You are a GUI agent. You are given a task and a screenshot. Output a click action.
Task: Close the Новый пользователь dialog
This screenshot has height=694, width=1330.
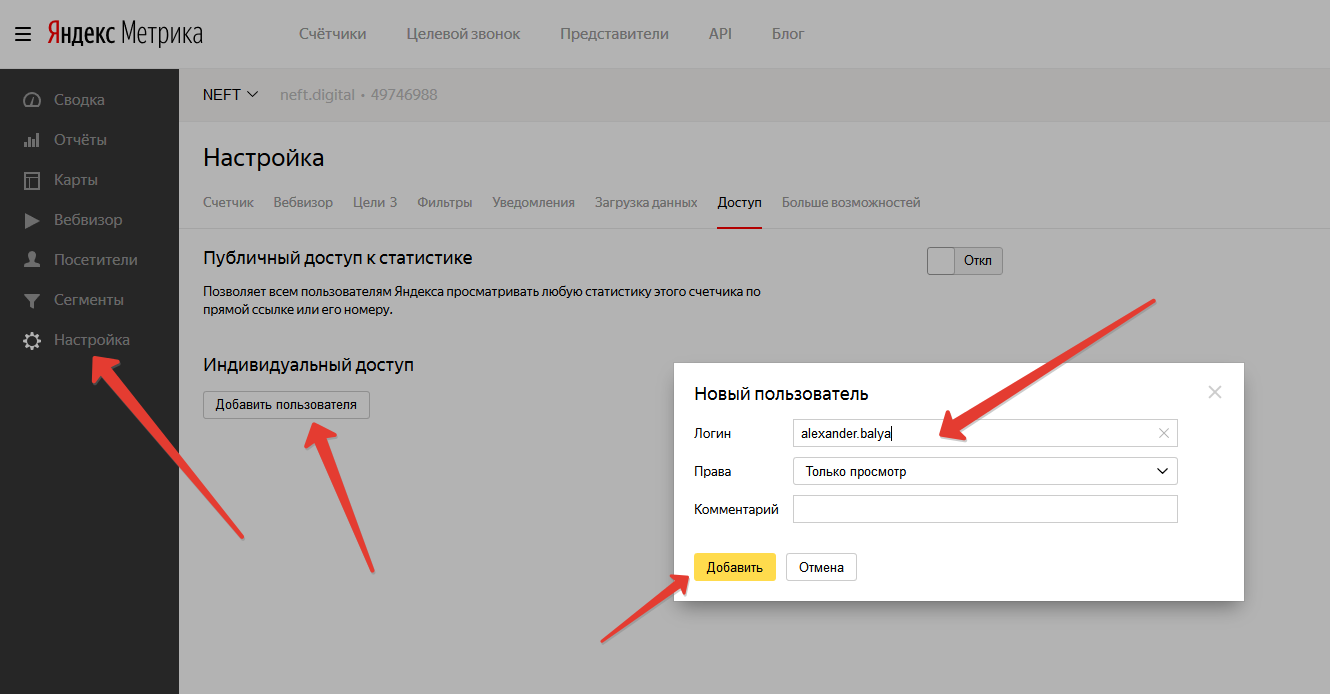1214,392
